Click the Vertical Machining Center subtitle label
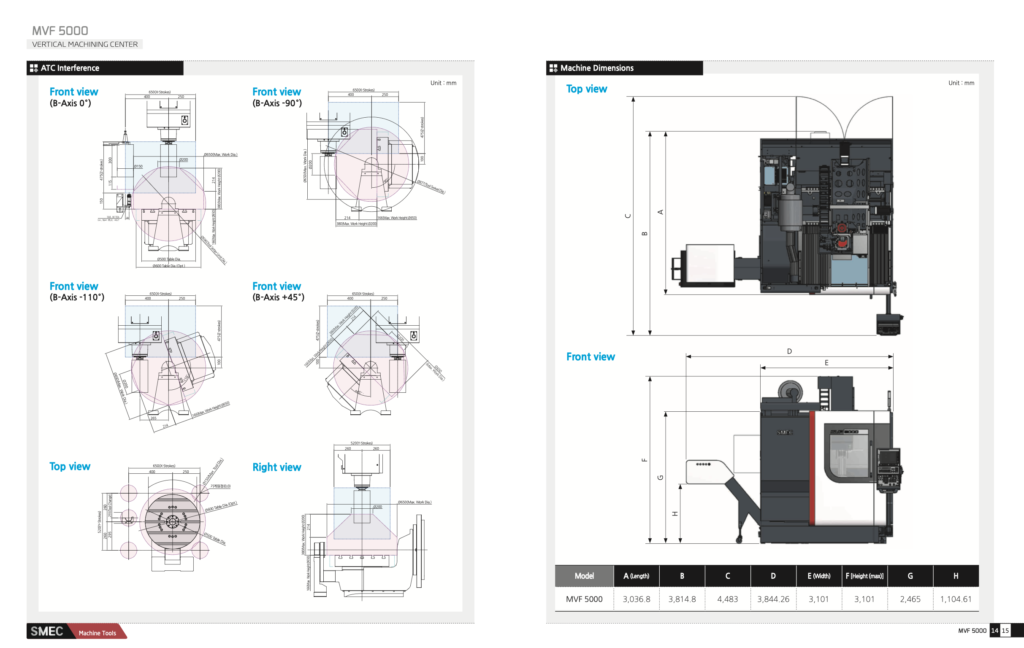1024x648 pixels. coord(85,44)
